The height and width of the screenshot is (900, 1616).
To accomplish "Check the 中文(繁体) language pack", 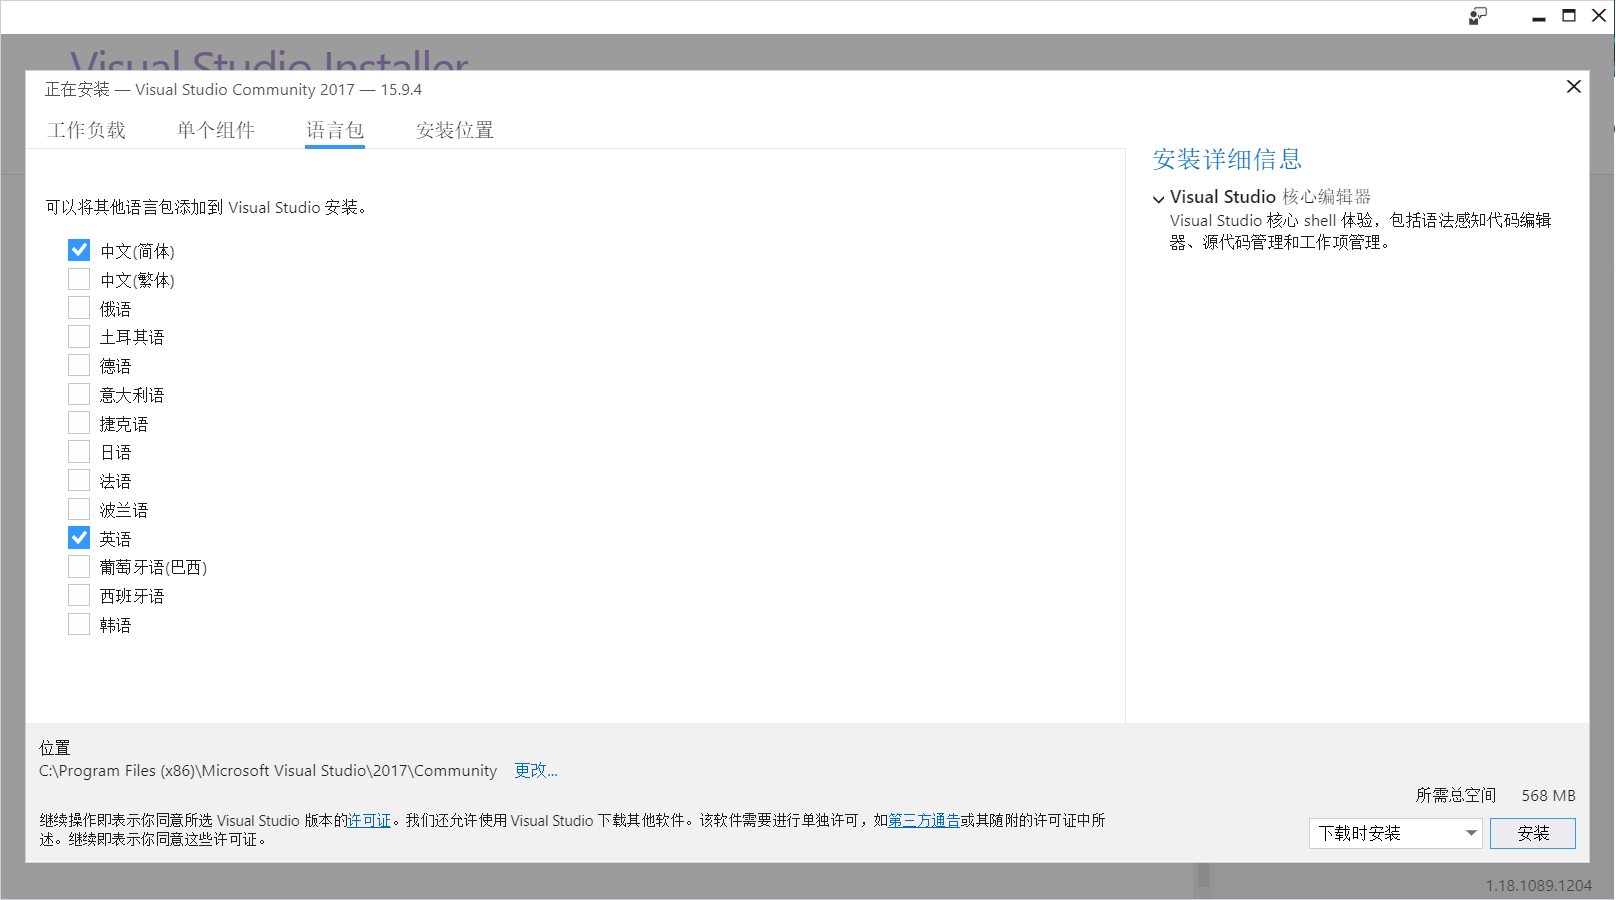I will pos(79,279).
